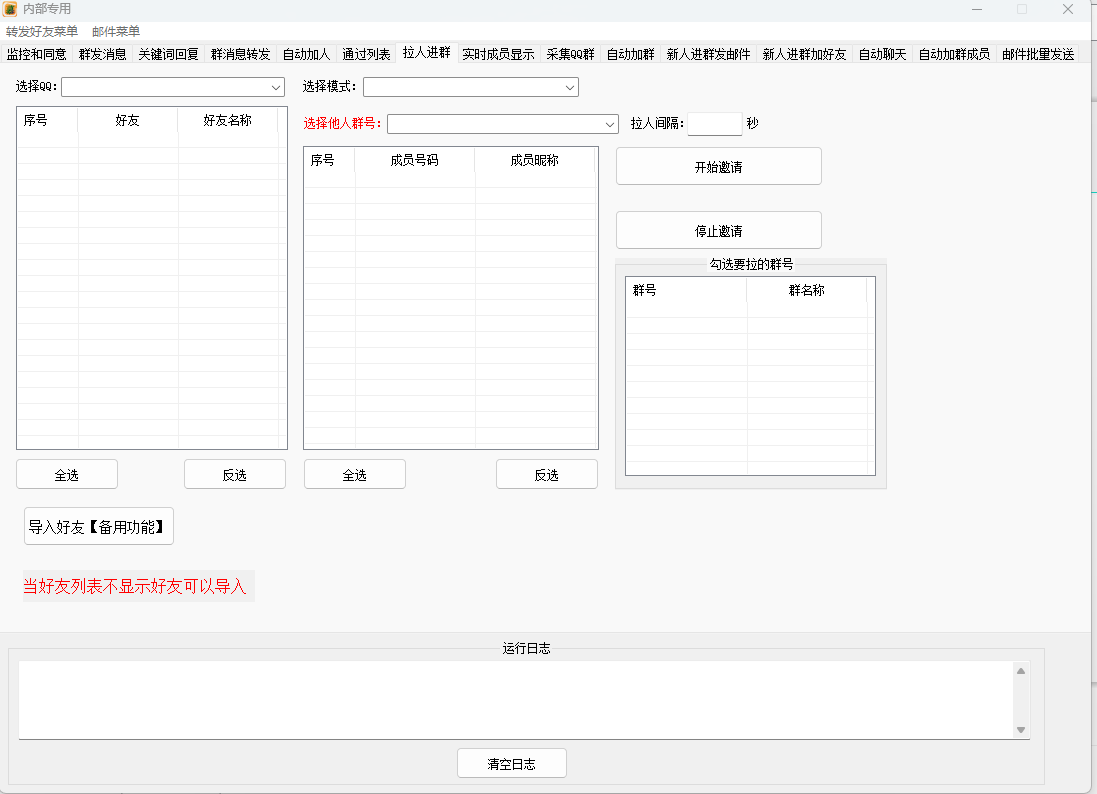Click 全选 under the friend list
Screen dimensions: 1097x794
tap(67, 475)
